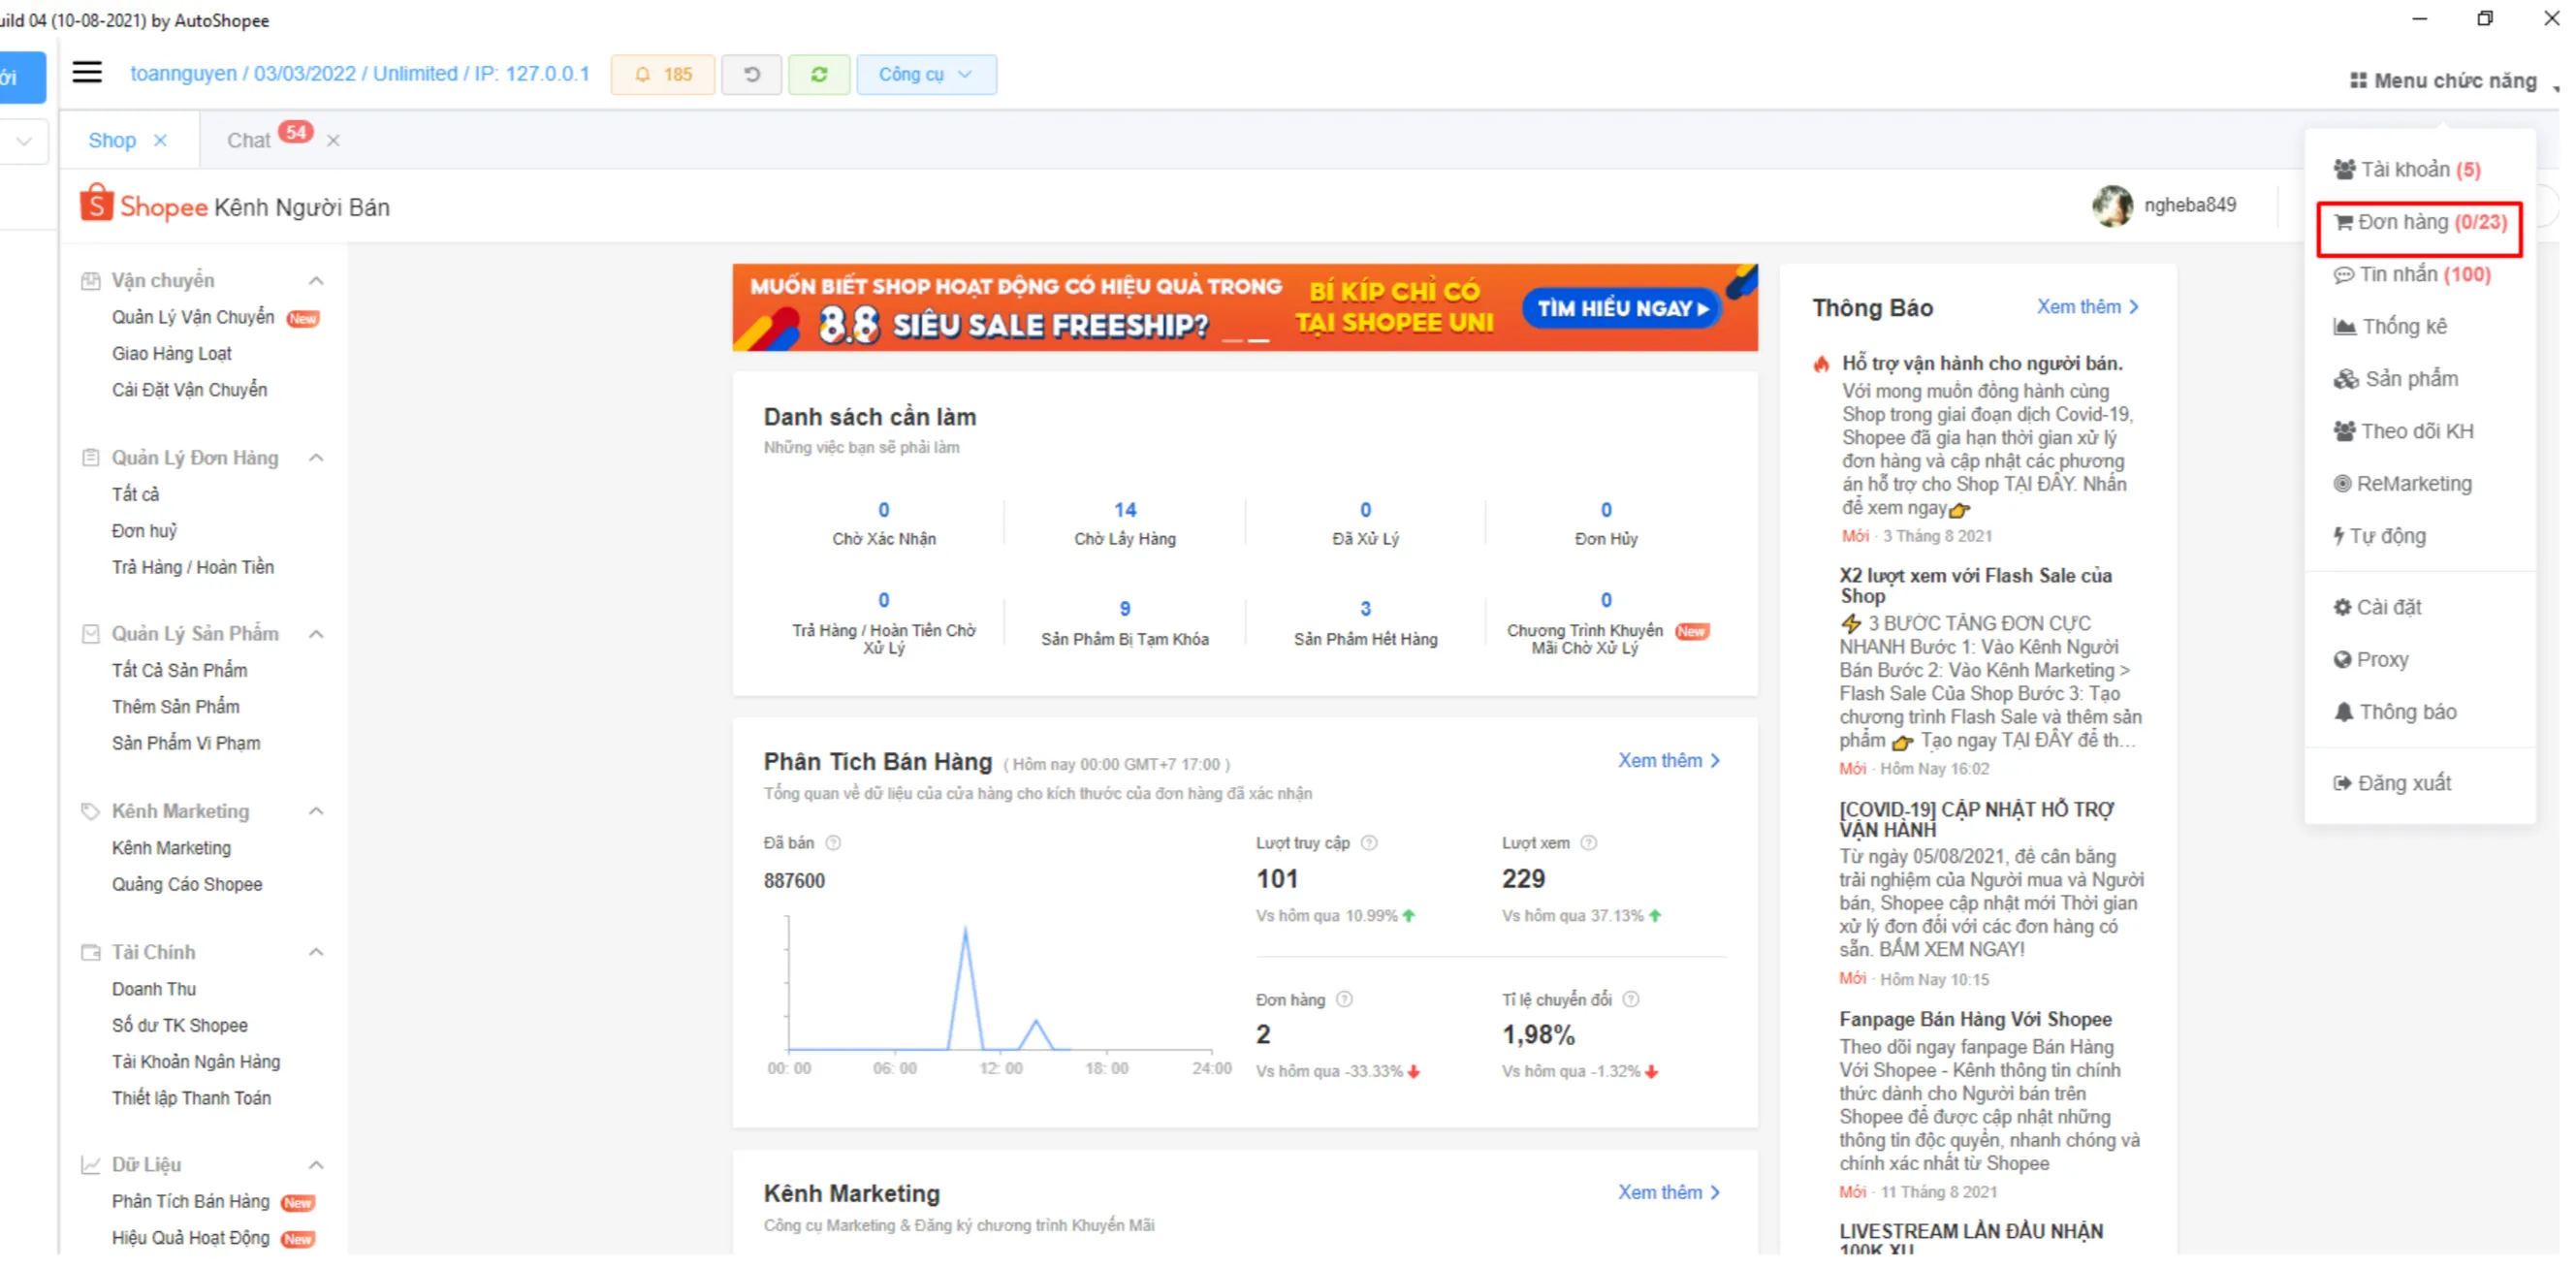Click the green refresh icon button

pos(818,74)
